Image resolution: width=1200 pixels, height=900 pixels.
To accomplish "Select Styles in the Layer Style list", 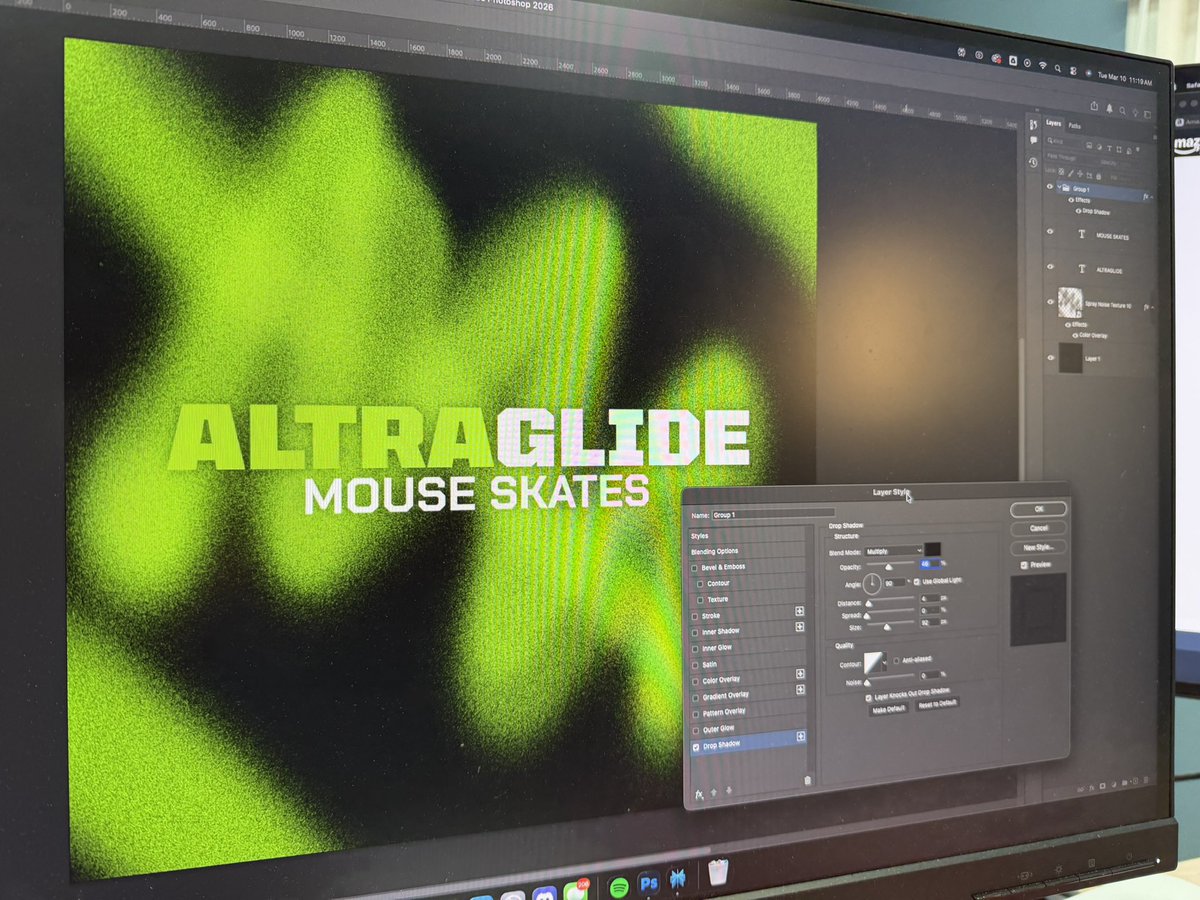I will pyautogui.click(x=699, y=536).
